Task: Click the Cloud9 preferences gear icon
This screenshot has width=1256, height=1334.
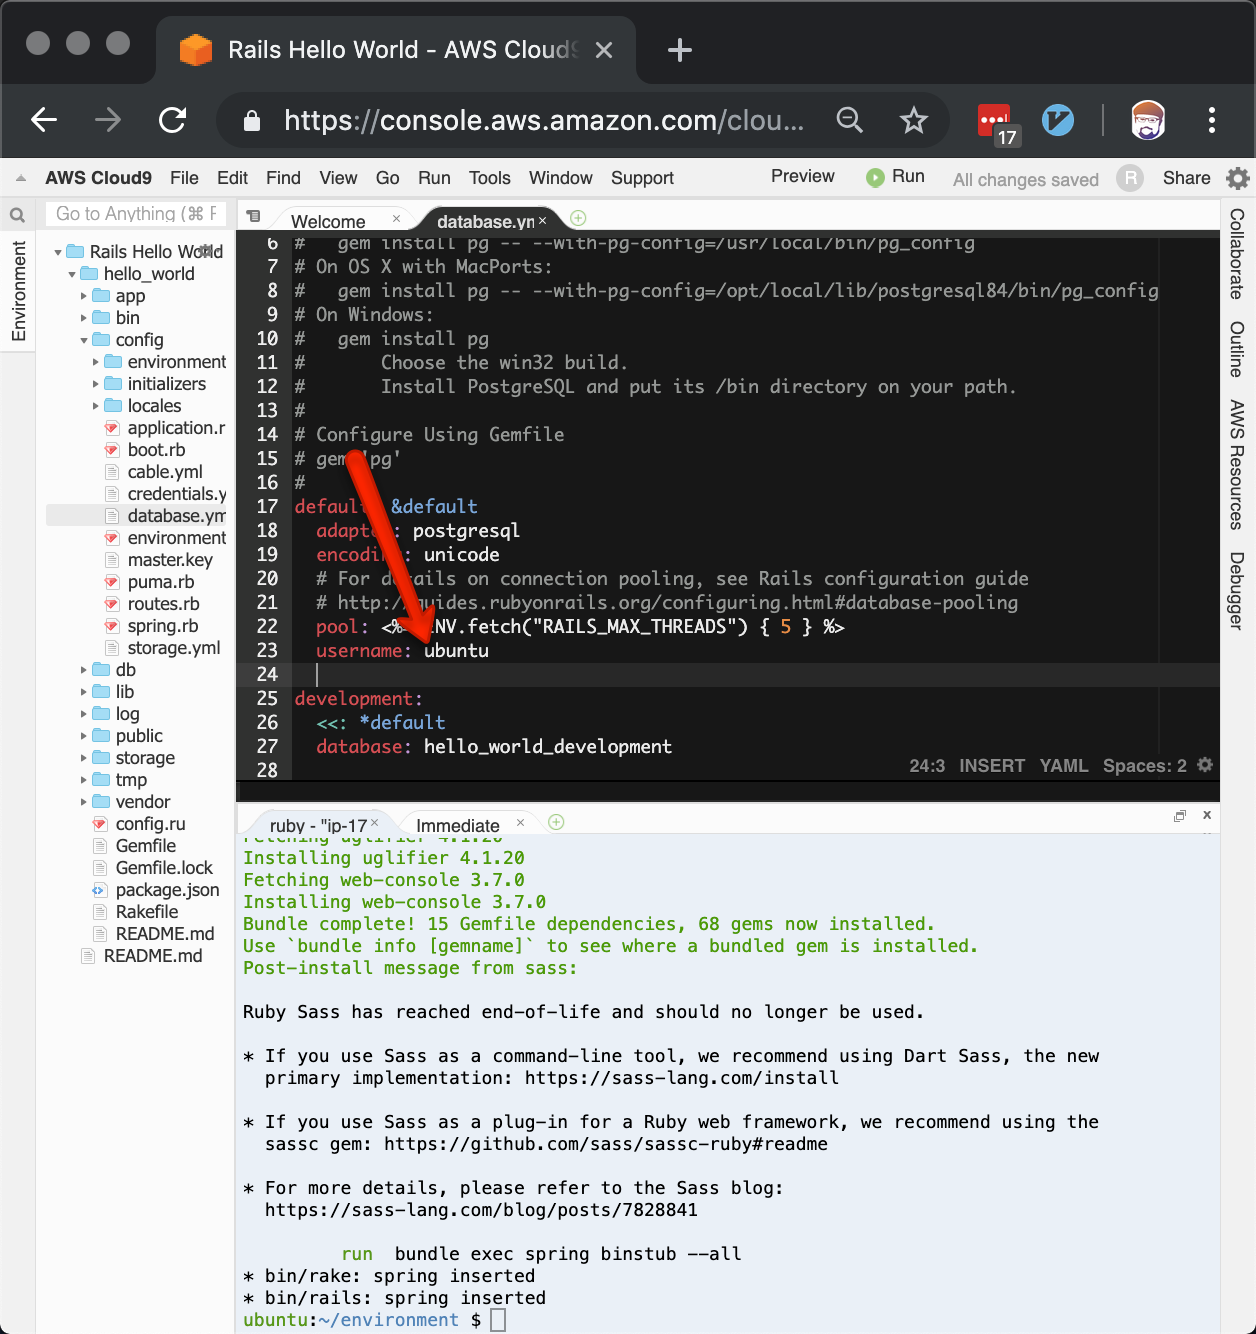Action: point(1238,178)
